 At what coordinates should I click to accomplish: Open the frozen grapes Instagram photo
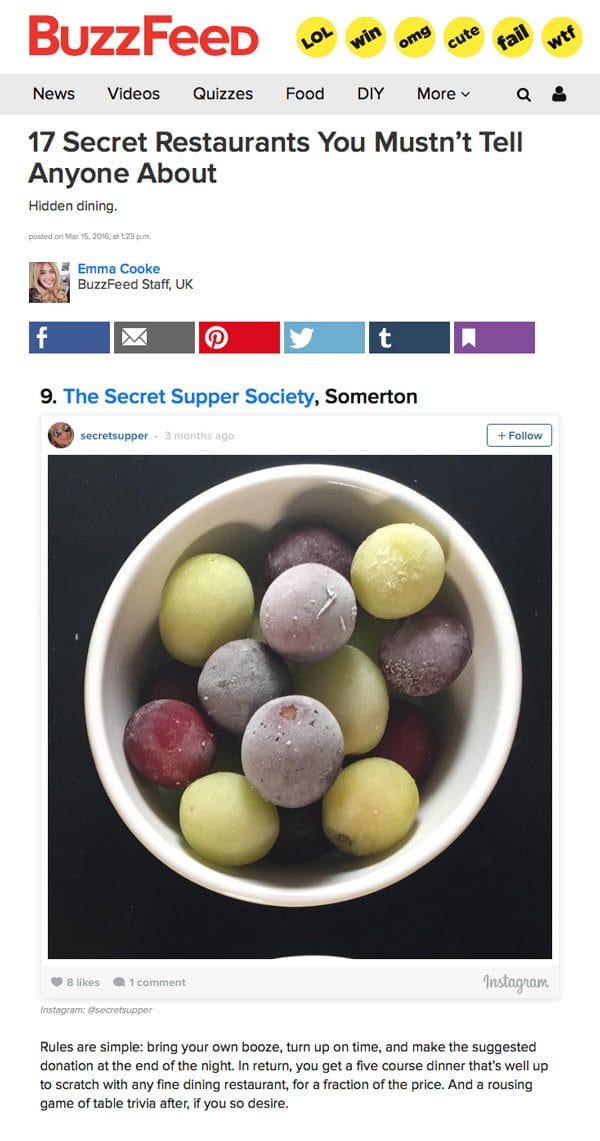pyautogui.click(x=300, y=707)
